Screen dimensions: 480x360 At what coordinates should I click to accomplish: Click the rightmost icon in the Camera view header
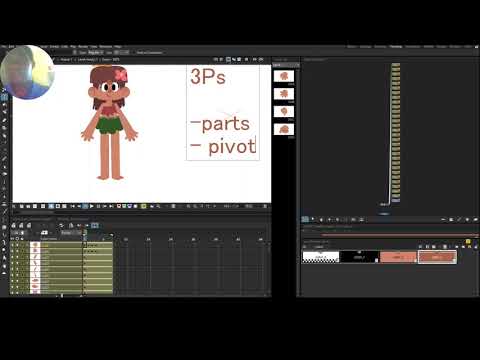point(262,59)
